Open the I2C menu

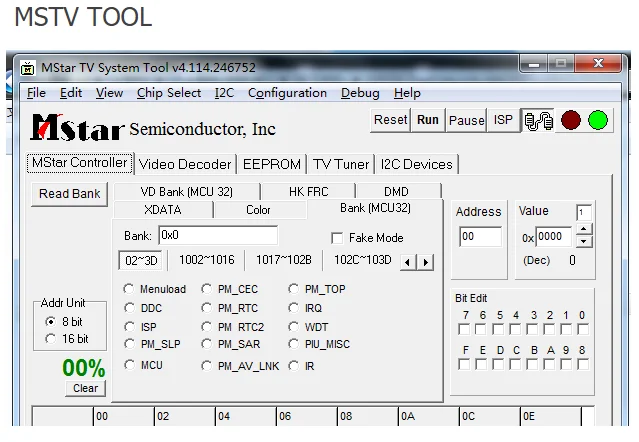pyautogui.click(x=225, y=93)
